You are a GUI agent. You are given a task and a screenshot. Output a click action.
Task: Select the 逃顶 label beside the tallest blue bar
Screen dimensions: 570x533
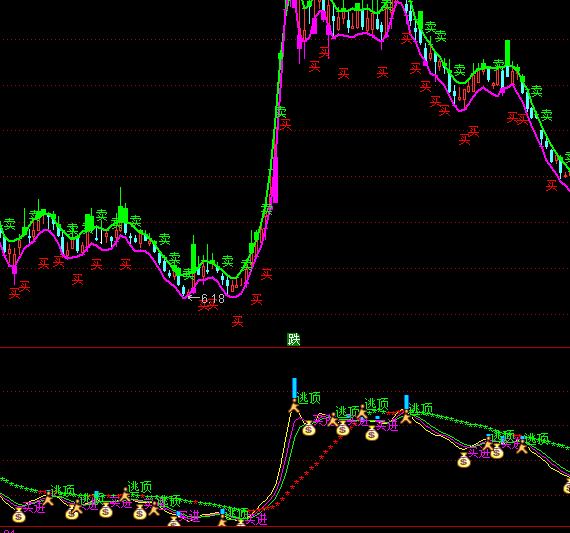[x=309, y=398]
